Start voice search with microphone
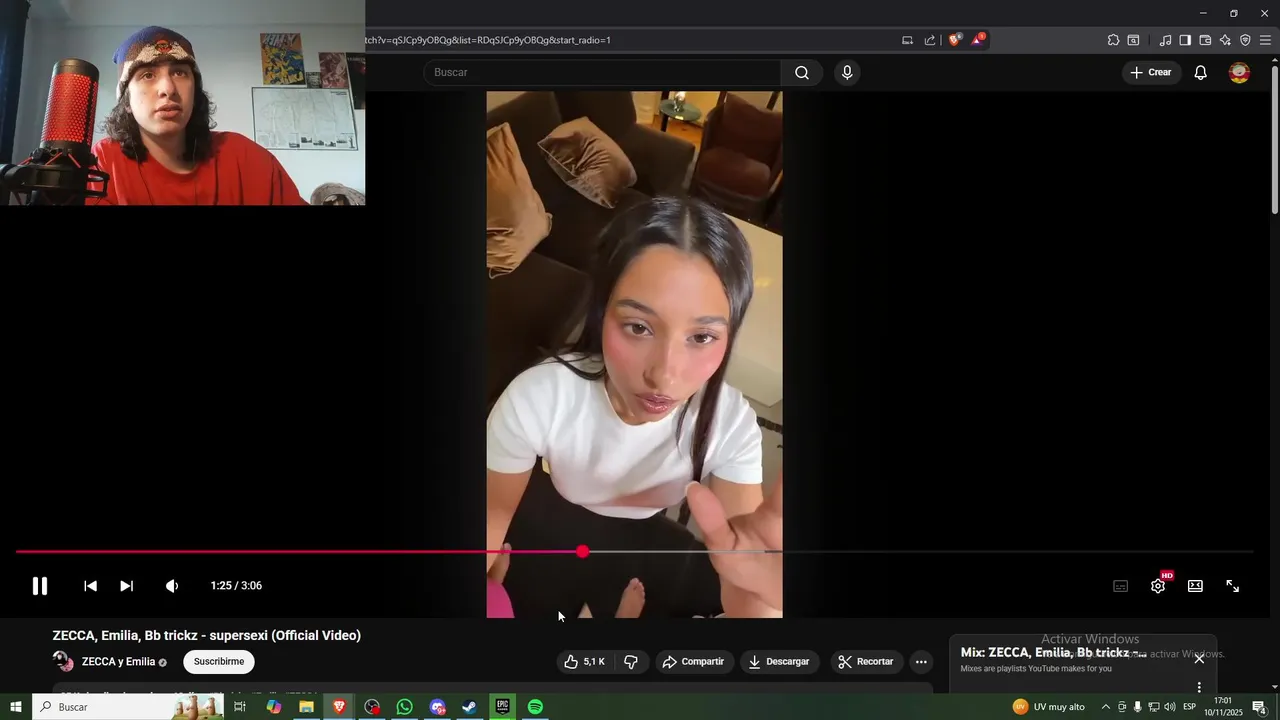The width and height of the screenshot is (1280, 720). [847, 72]
